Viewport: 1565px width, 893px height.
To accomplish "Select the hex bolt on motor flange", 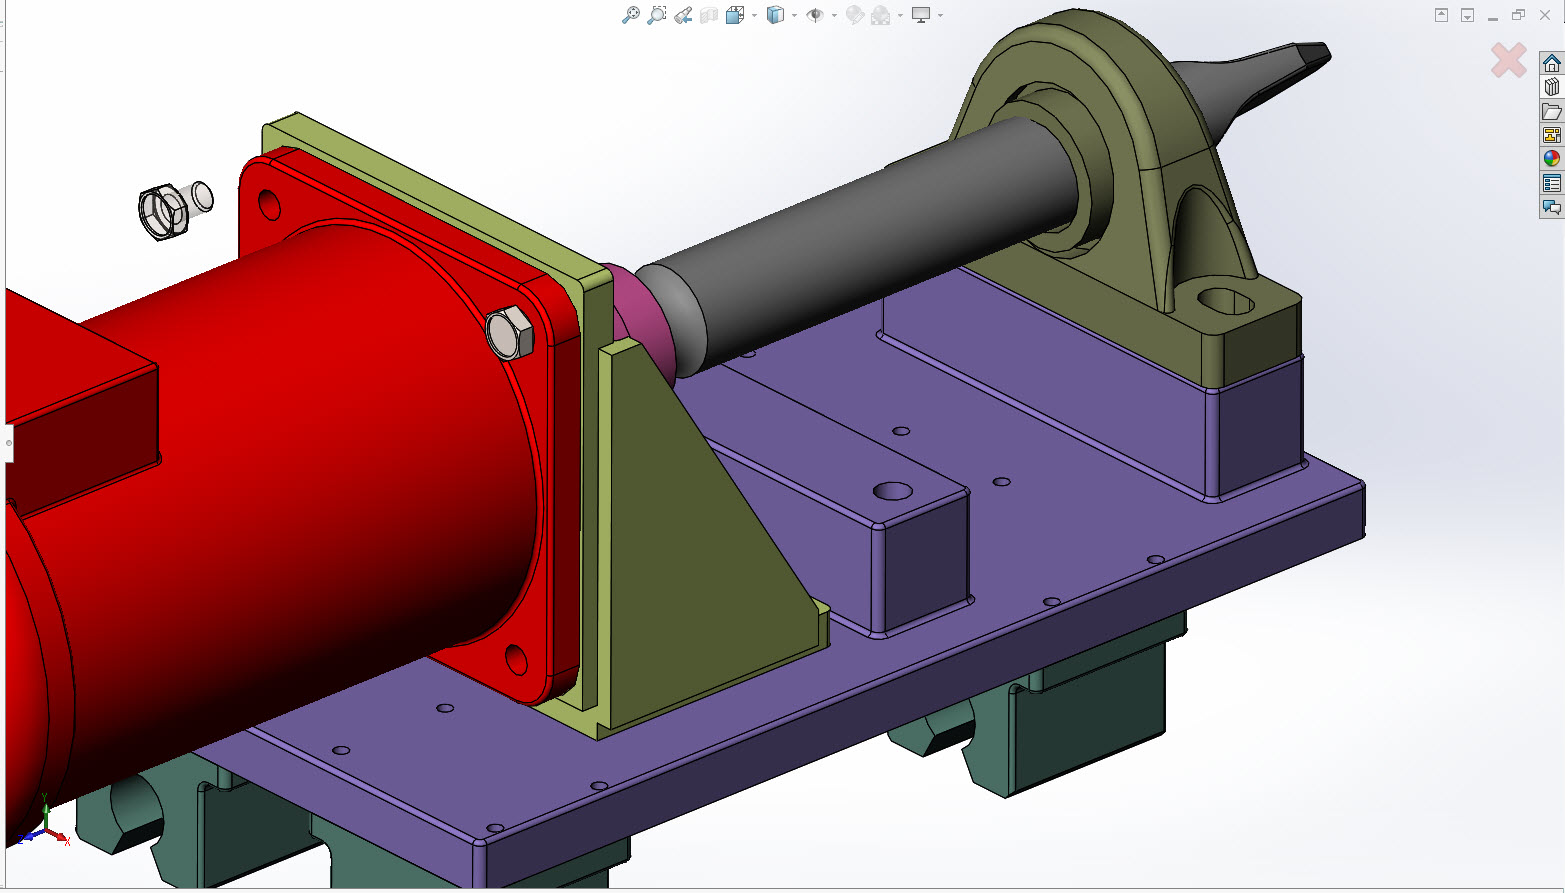I will coord(510,333).
